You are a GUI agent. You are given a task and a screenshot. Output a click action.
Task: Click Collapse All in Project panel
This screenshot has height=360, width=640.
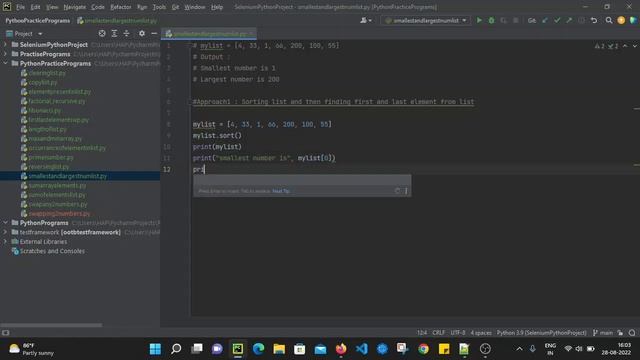127,33
